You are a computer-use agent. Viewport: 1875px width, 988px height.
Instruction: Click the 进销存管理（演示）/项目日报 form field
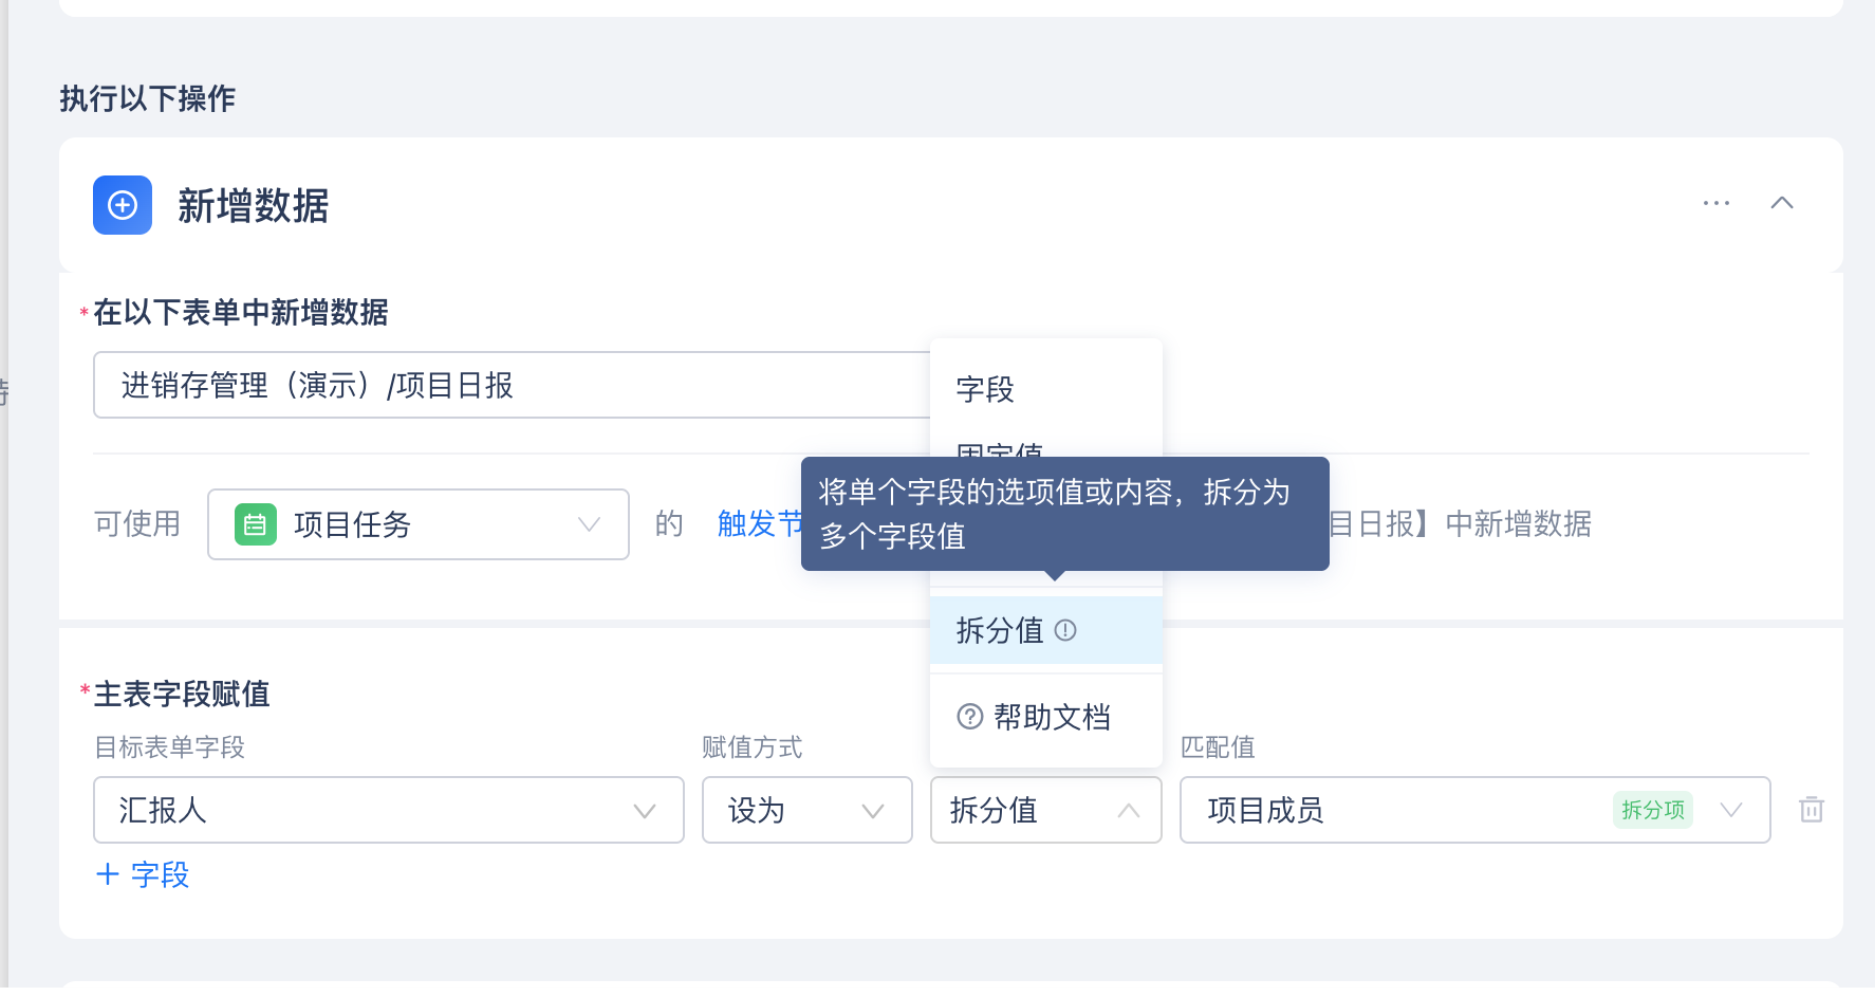coord(512,385)
